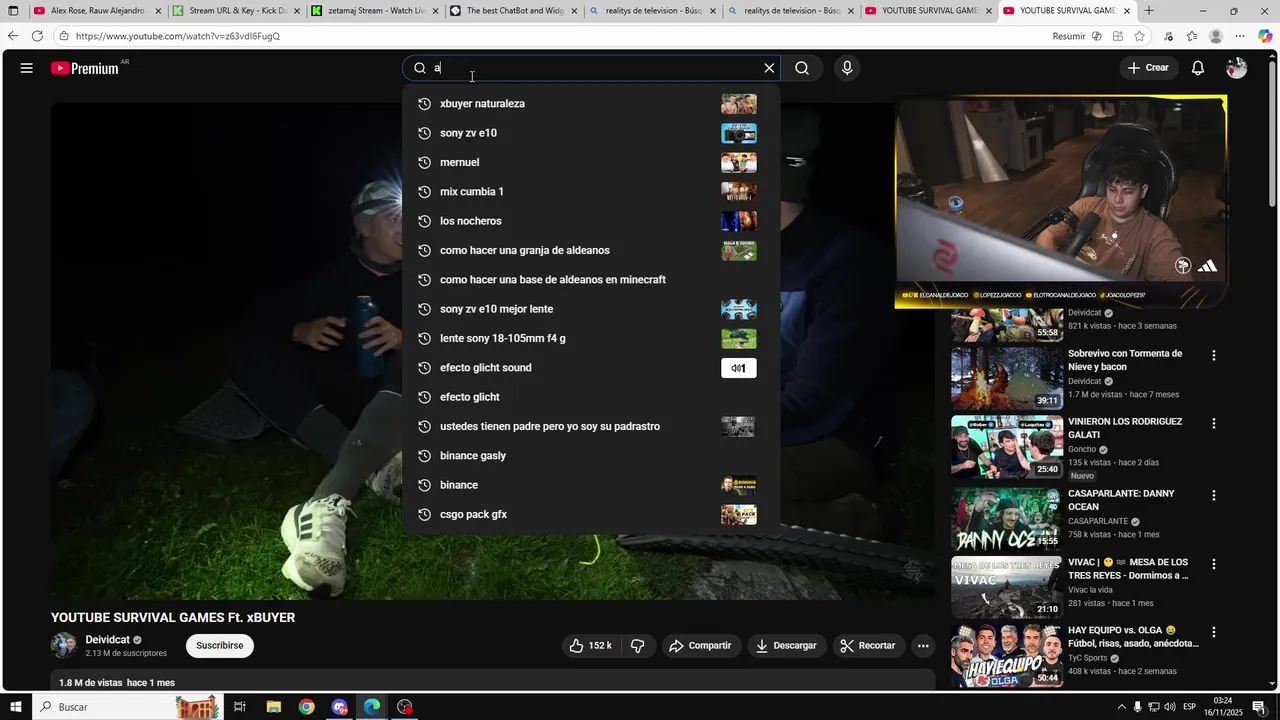Viewport: 1280px width, 720px height.
Task: Click the search magnifier button
Action: pyautogui.click(x=802, y=68)
